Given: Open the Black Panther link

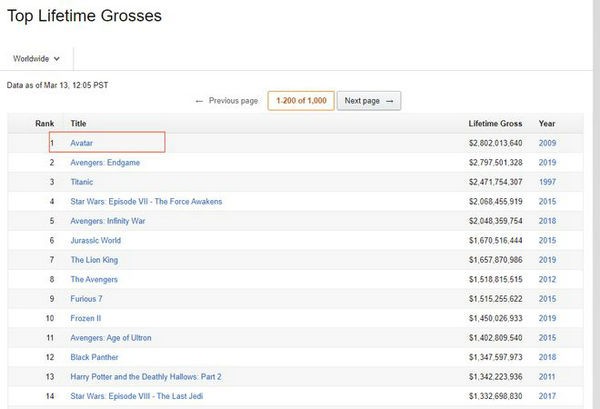Looking at the screenshot, I should (95, 357).
